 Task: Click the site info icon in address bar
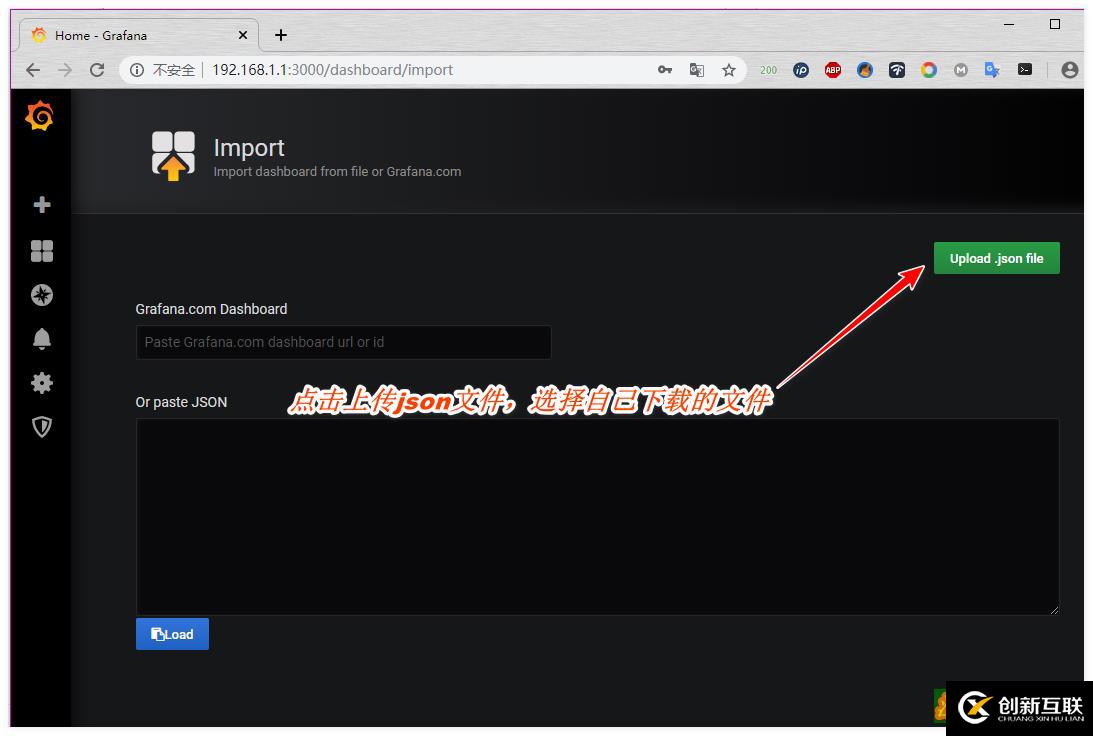[137, 70]
